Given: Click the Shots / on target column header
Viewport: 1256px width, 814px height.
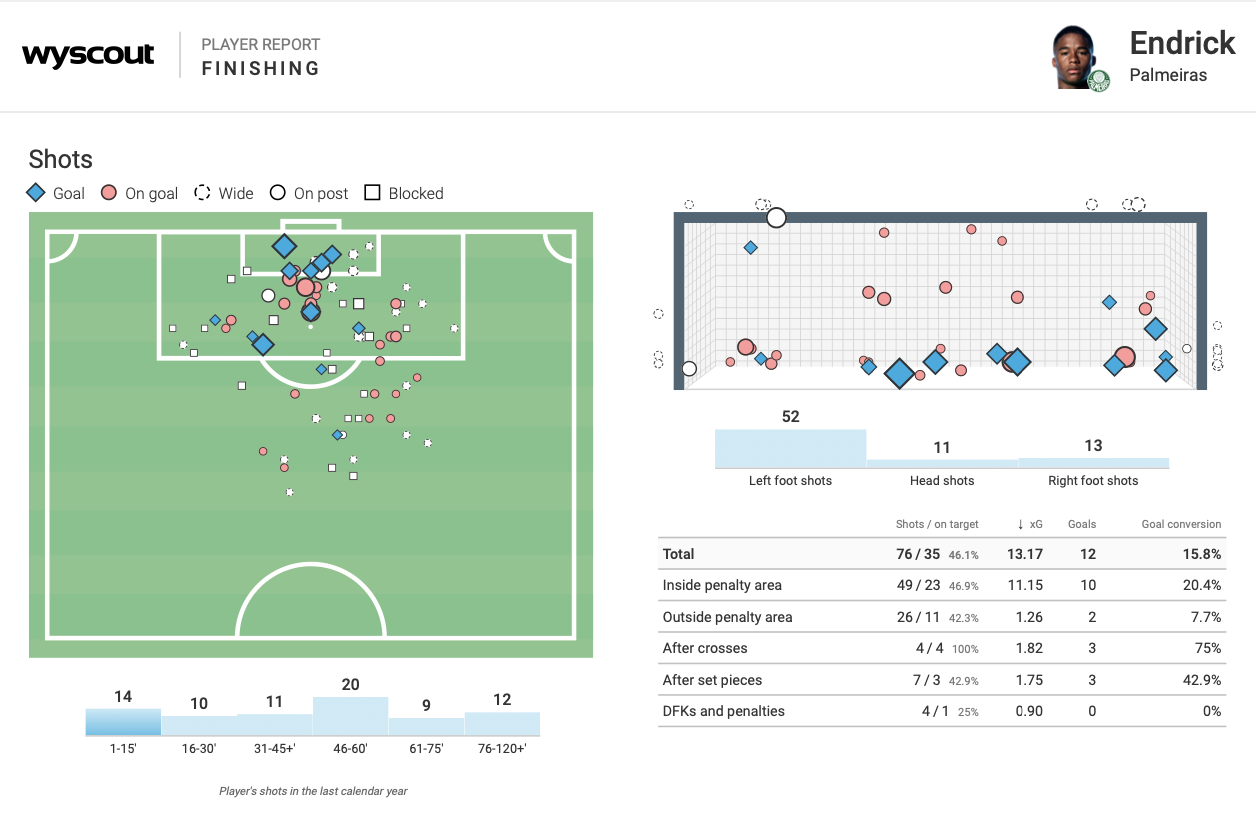Looking at the screenshot, I should [937, 524].
